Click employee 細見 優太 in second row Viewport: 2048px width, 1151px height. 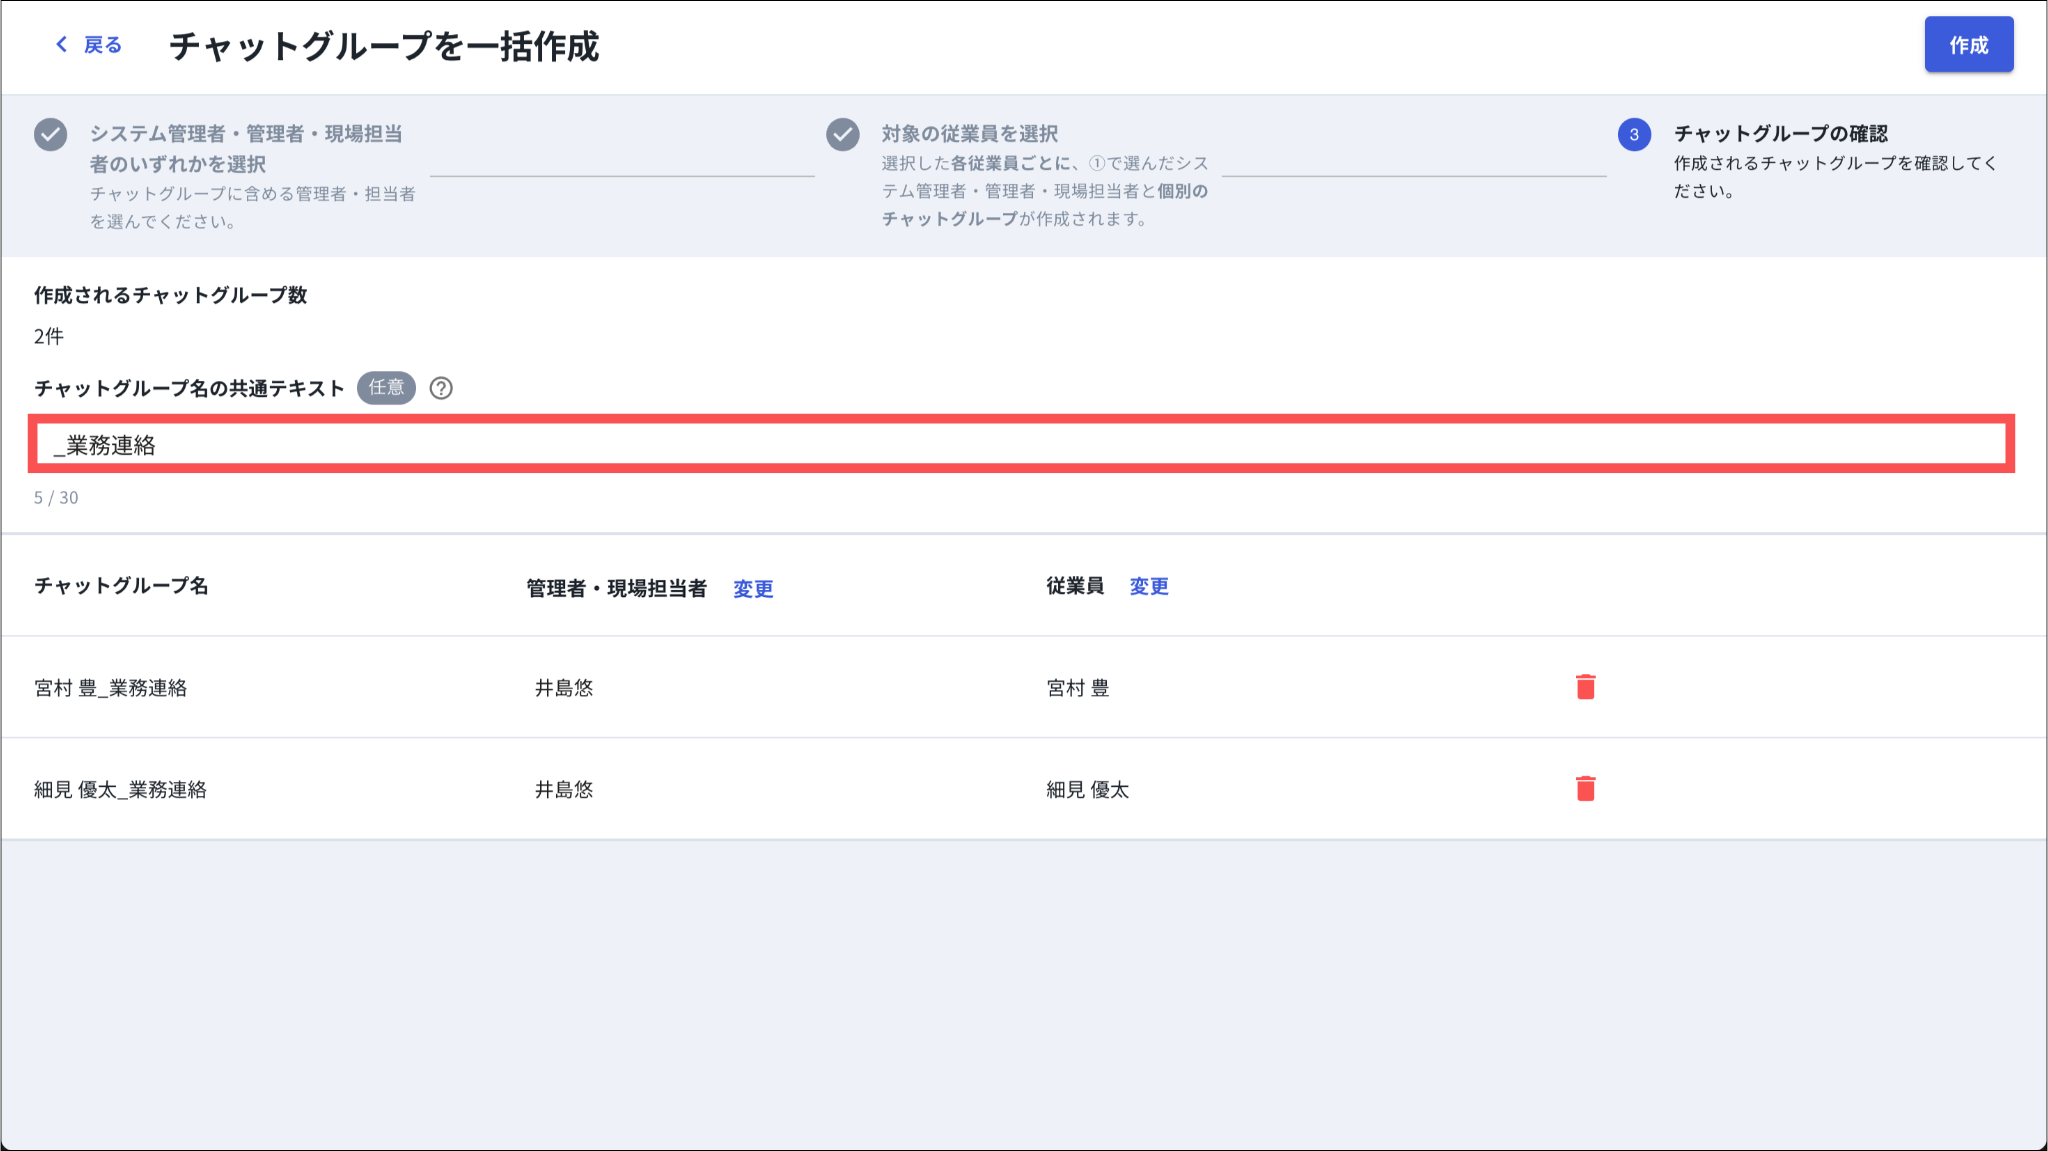(x=1087, y=790)
